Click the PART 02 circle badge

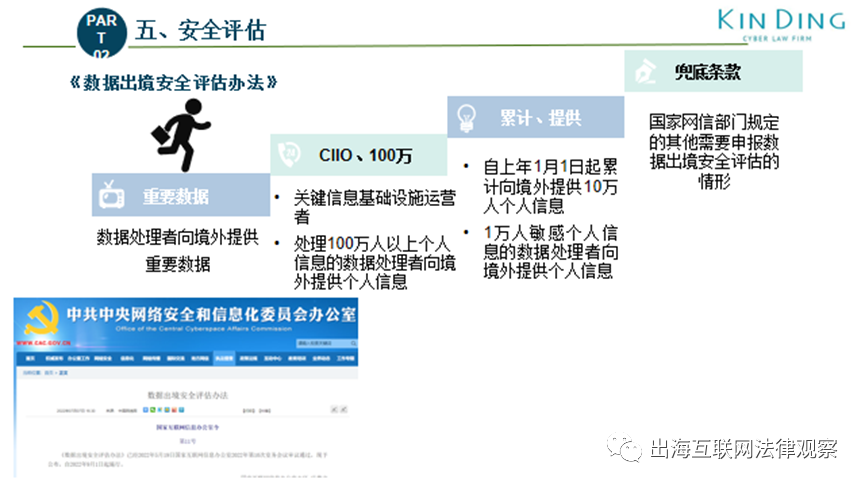point(102,33)
